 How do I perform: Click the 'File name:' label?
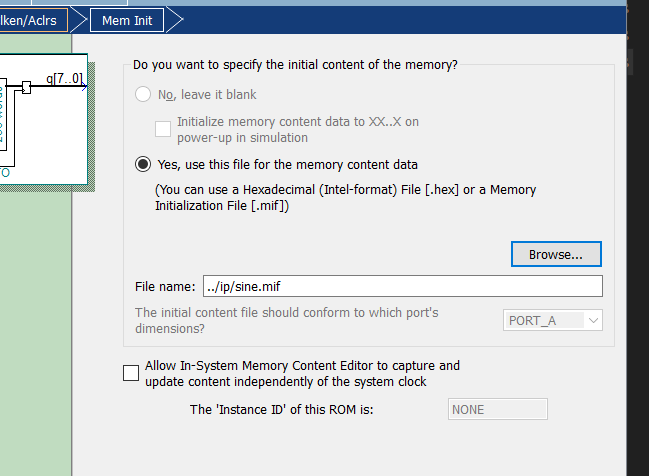click(x=165, y=287)
